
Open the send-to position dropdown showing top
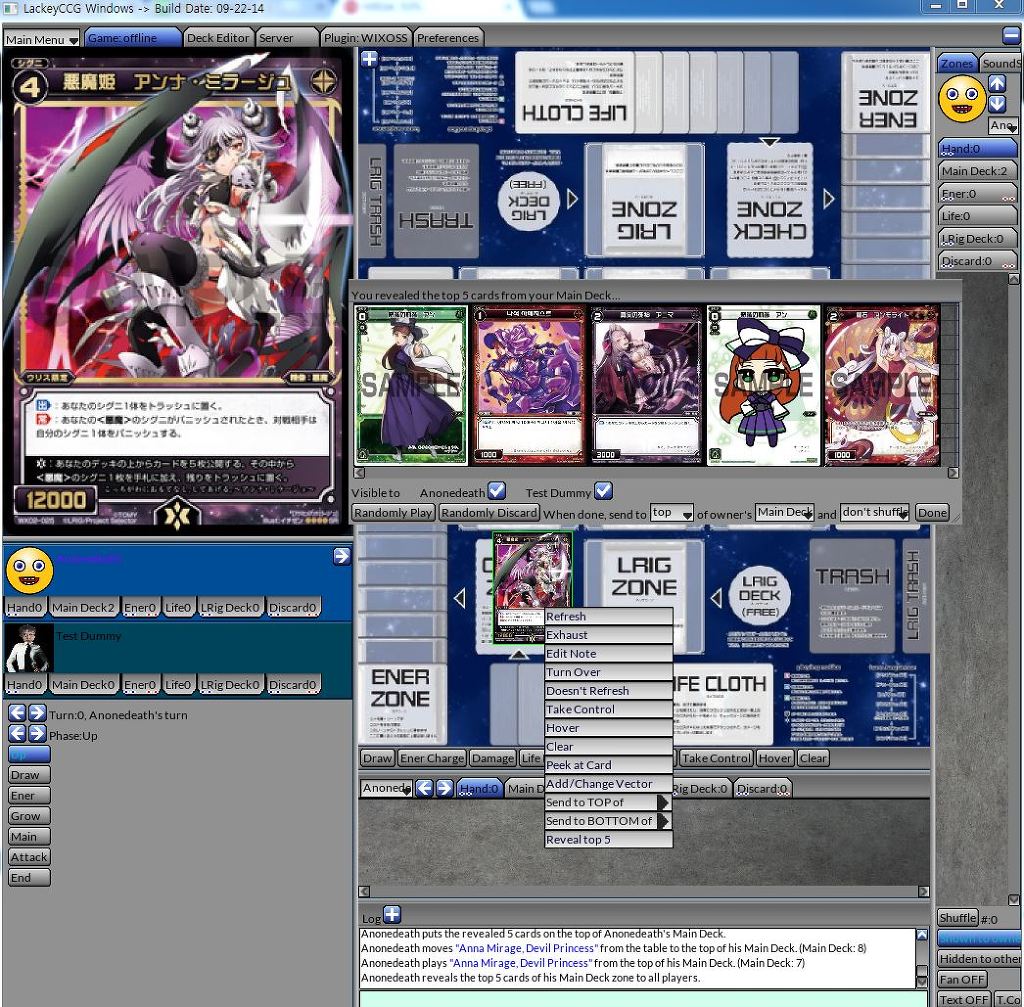point(671,513)
